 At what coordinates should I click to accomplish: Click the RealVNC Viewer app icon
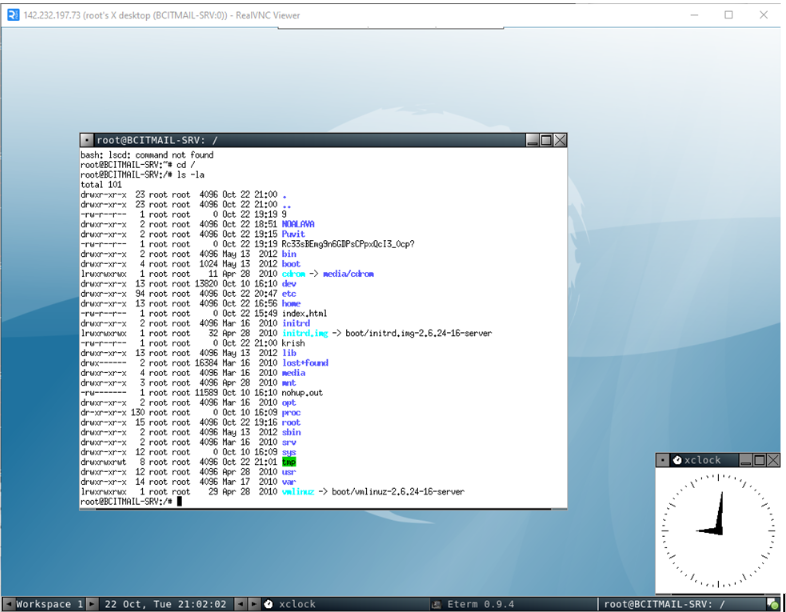pos(11,15)
